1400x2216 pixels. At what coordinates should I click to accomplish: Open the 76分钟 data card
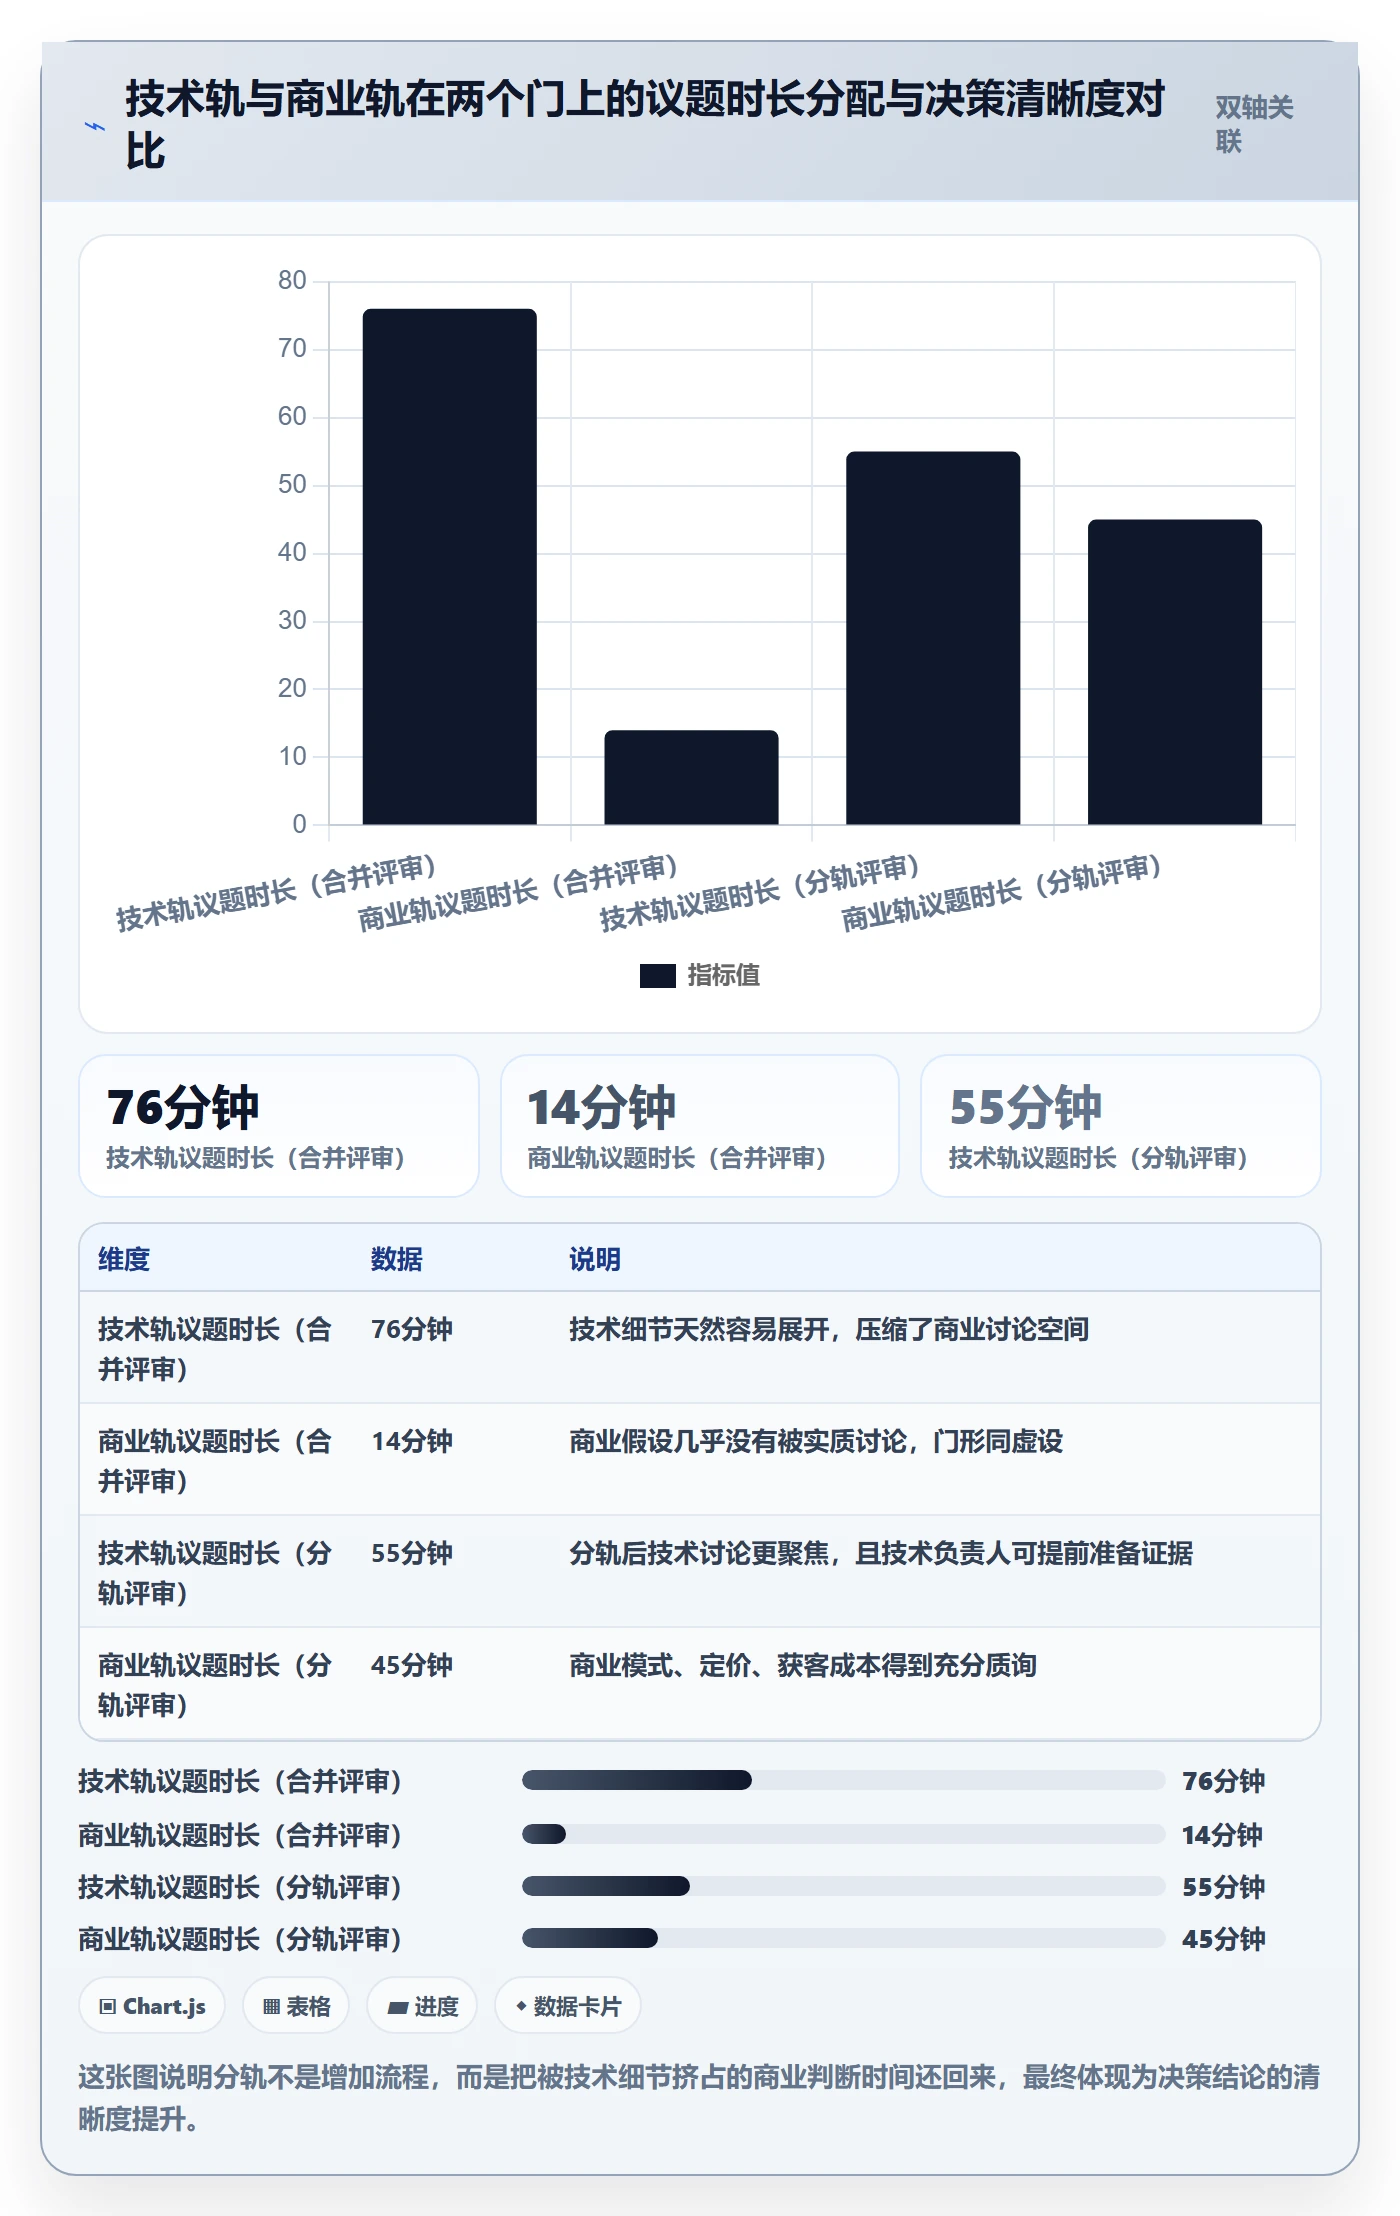[x=279, y=1126]
